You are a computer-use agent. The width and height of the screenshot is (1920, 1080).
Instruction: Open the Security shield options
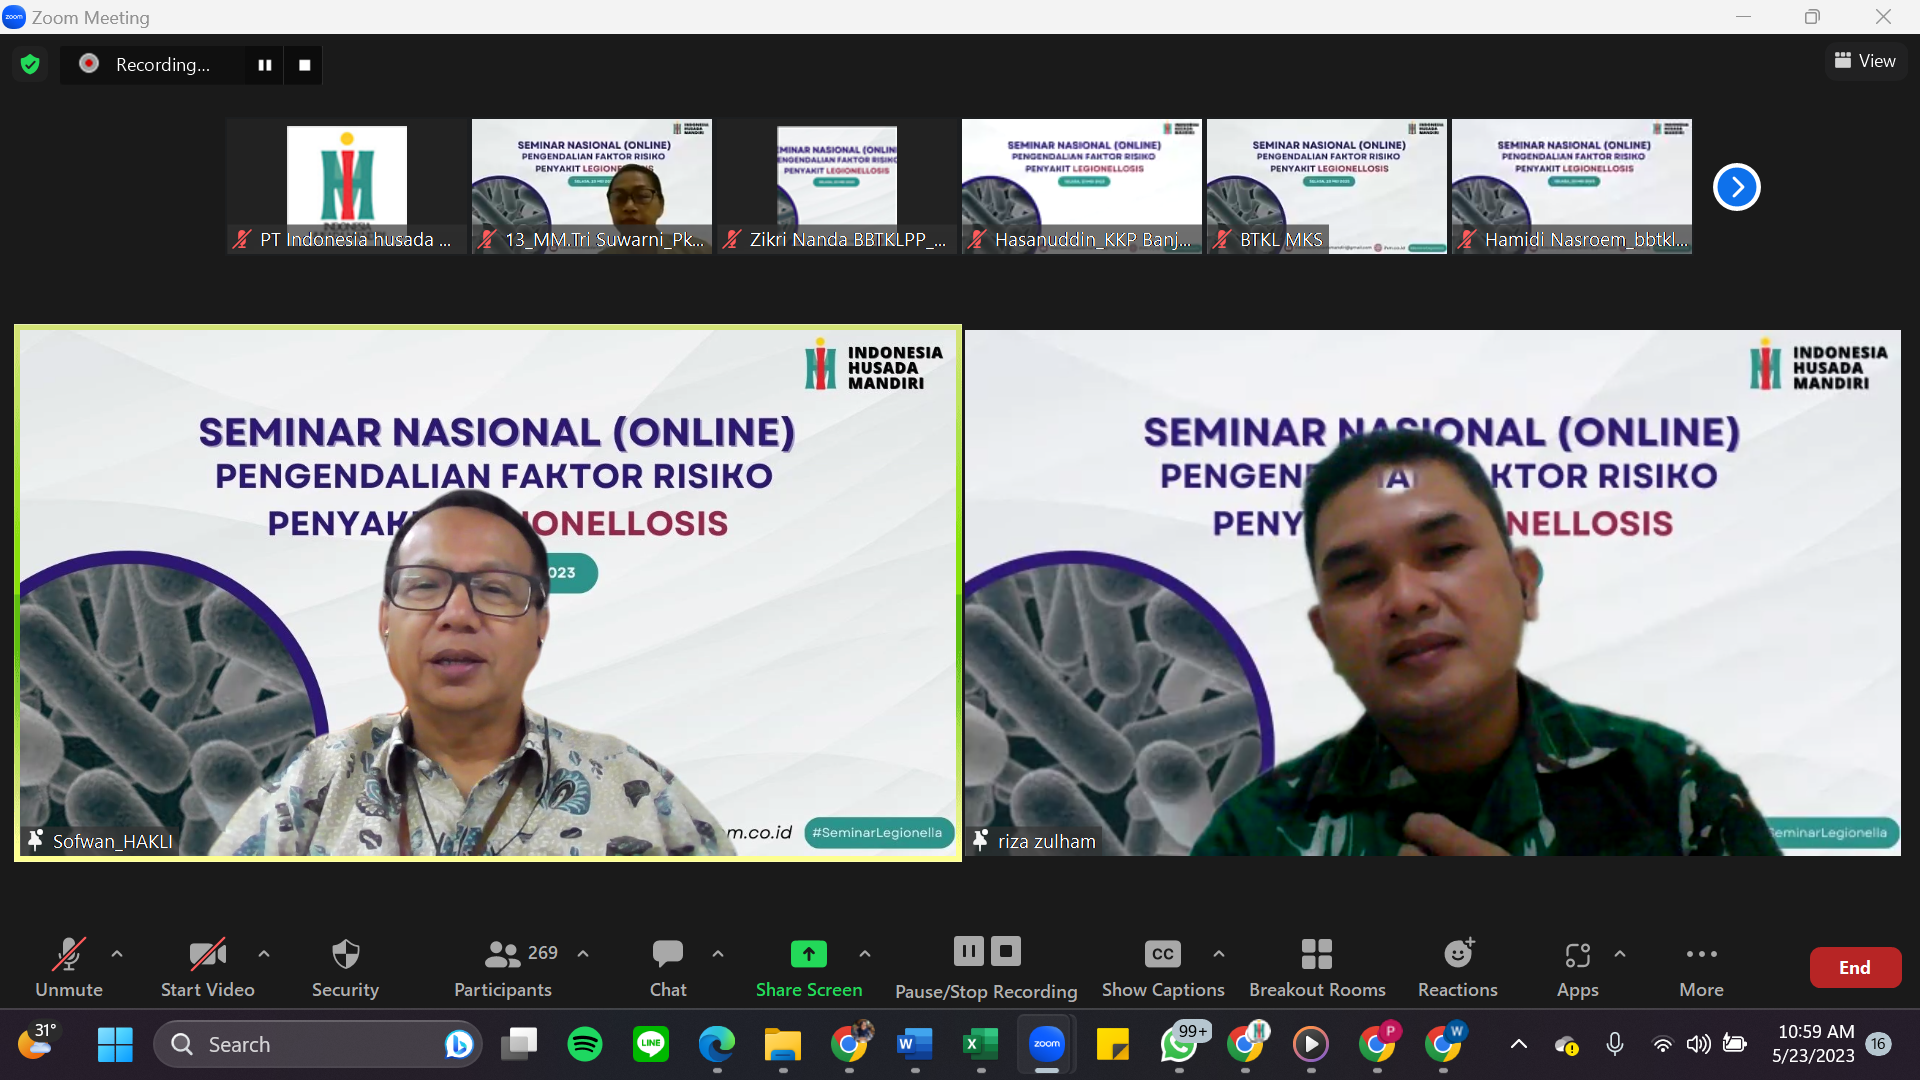point(345,967)
